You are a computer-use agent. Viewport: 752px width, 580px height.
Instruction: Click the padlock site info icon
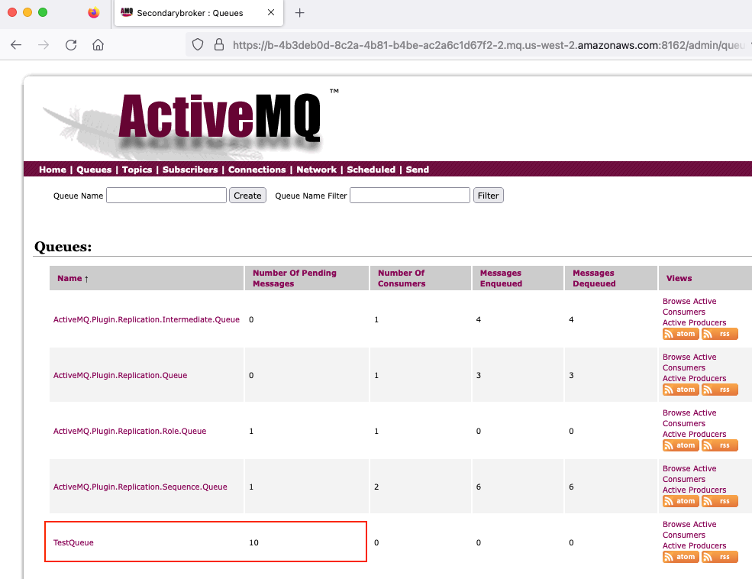(219, 45)
